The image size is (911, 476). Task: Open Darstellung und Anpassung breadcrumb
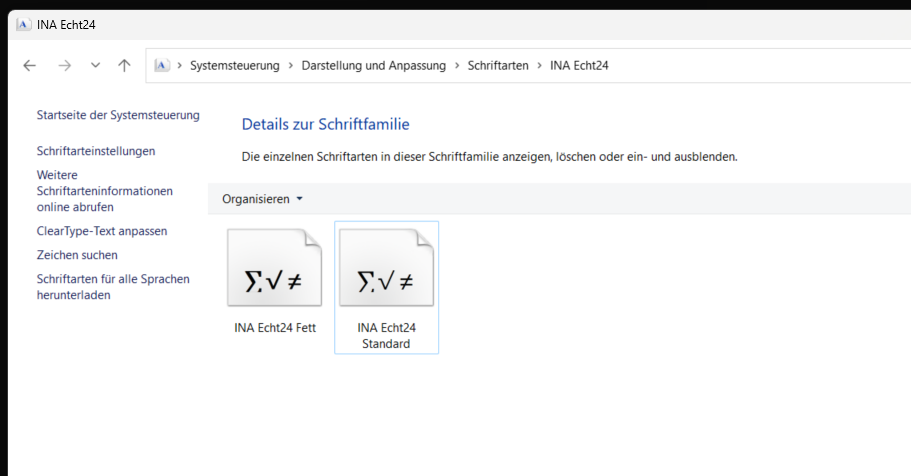point(374,66)
